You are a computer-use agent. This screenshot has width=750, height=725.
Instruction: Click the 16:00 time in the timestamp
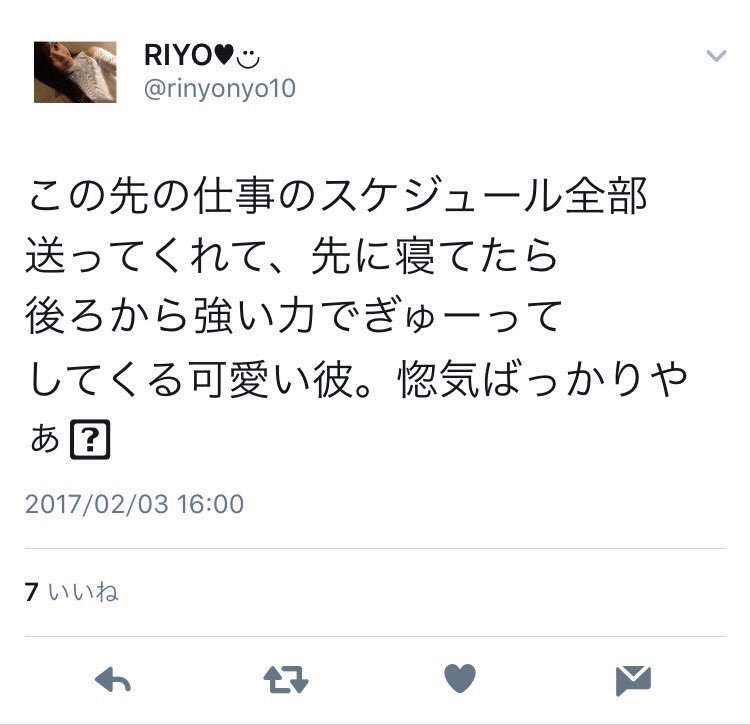(x=210, y=504)
